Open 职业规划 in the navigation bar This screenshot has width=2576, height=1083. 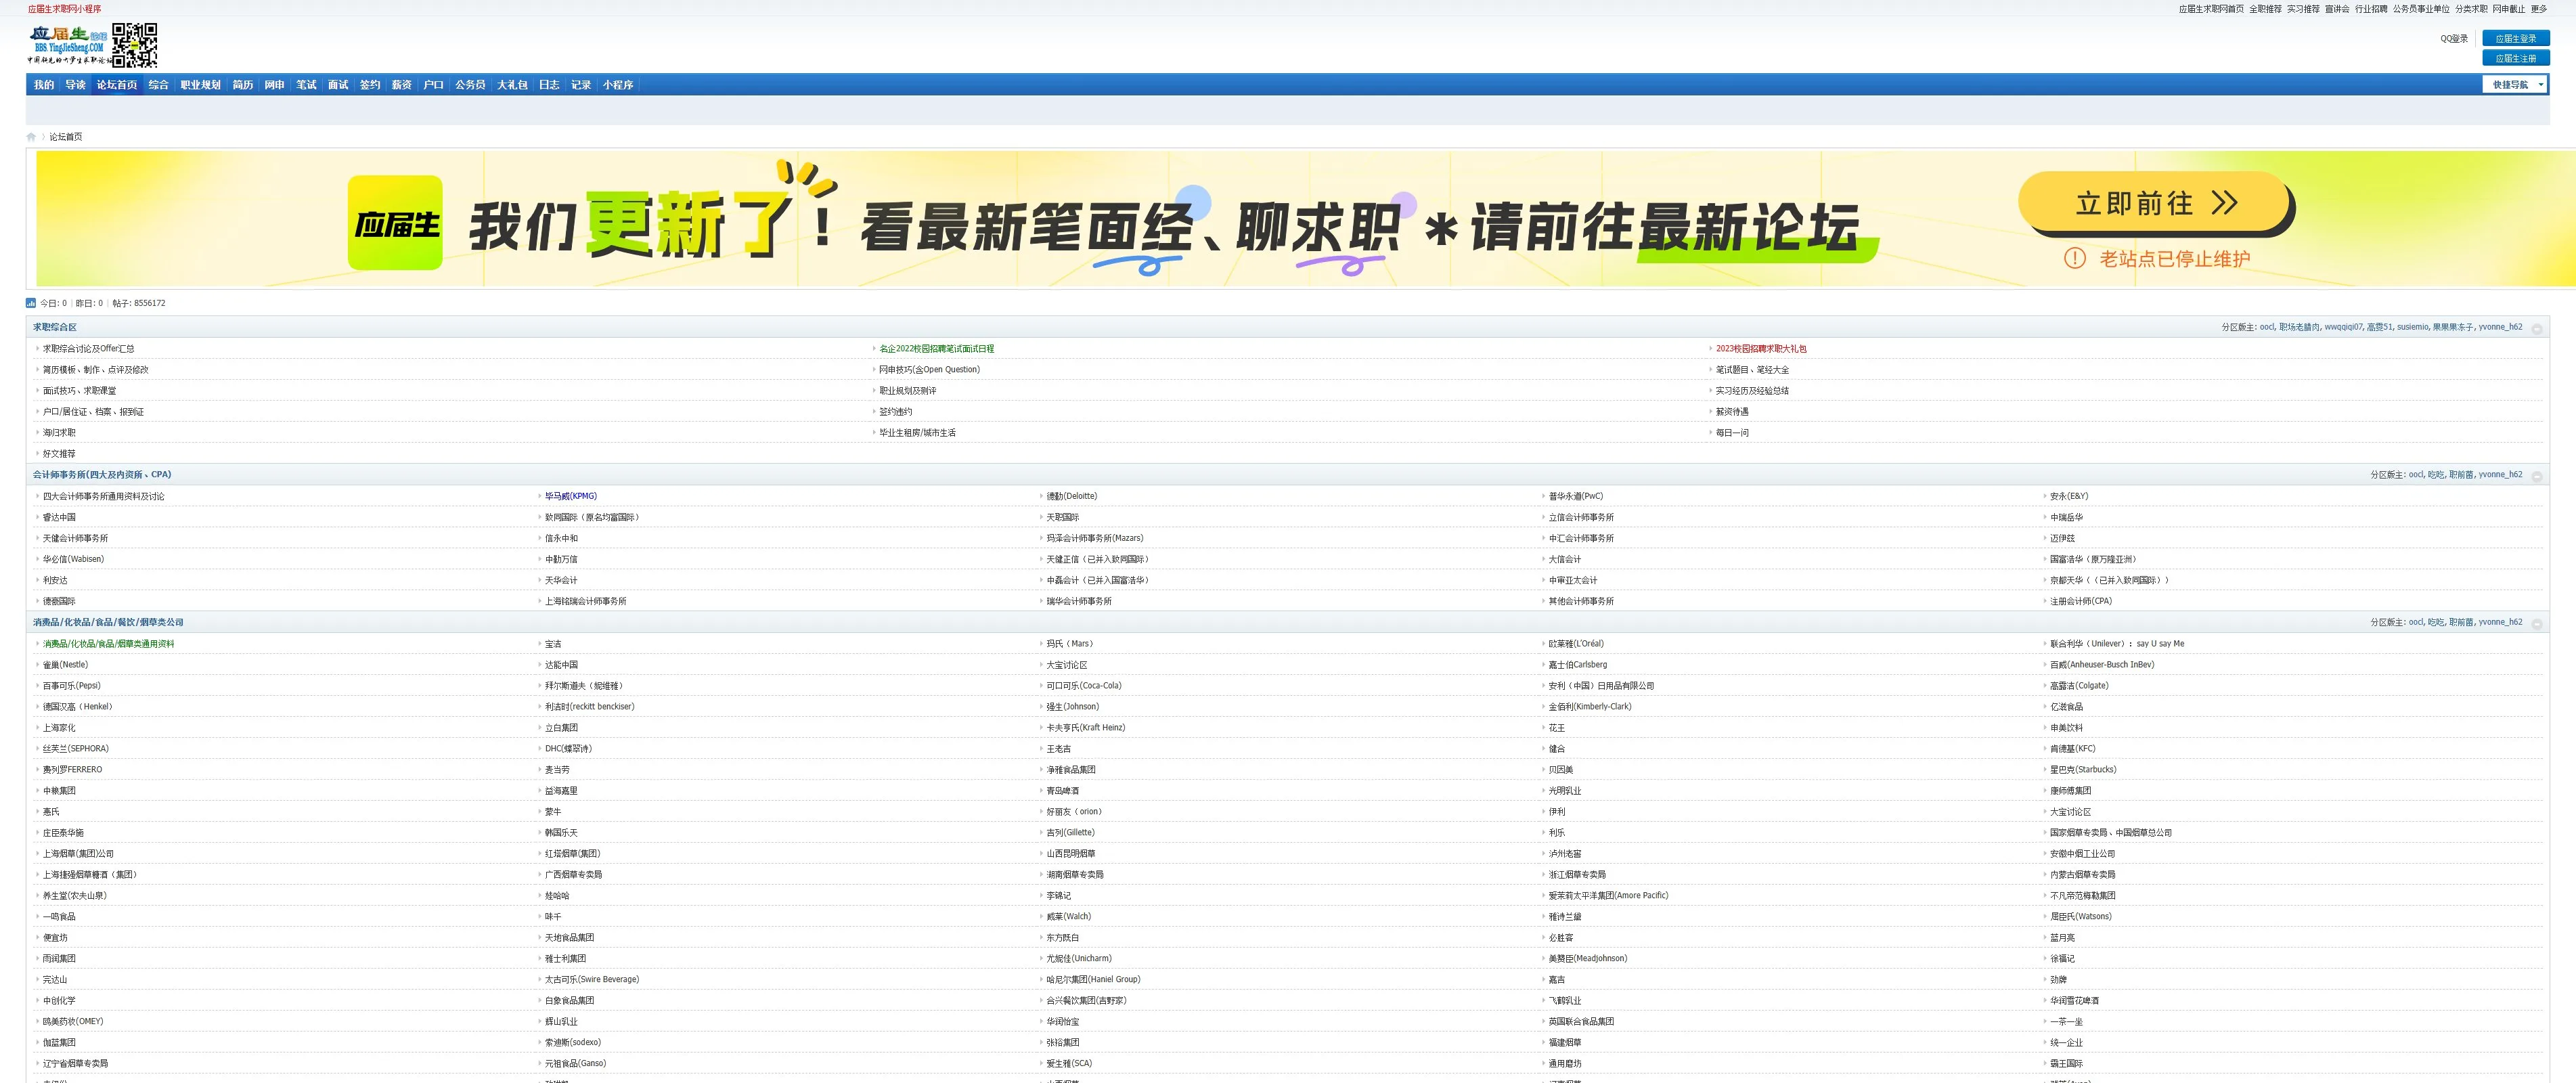(x=201, y=85)
